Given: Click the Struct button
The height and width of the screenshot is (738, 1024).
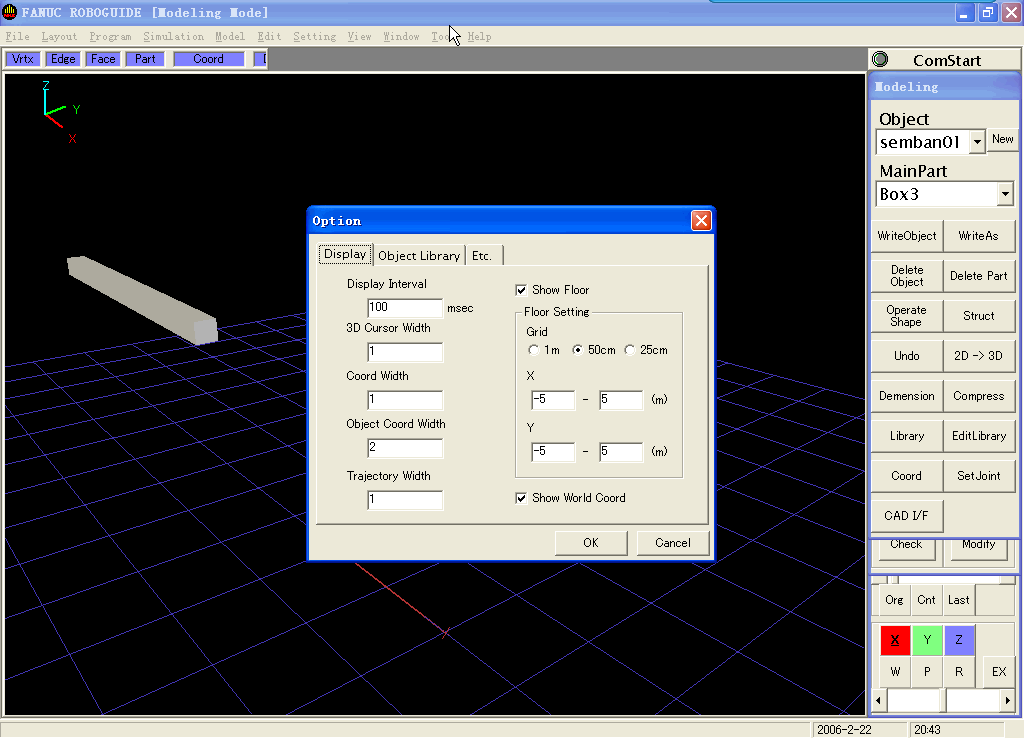Looking at the screenshot, I should coord(978,316).
